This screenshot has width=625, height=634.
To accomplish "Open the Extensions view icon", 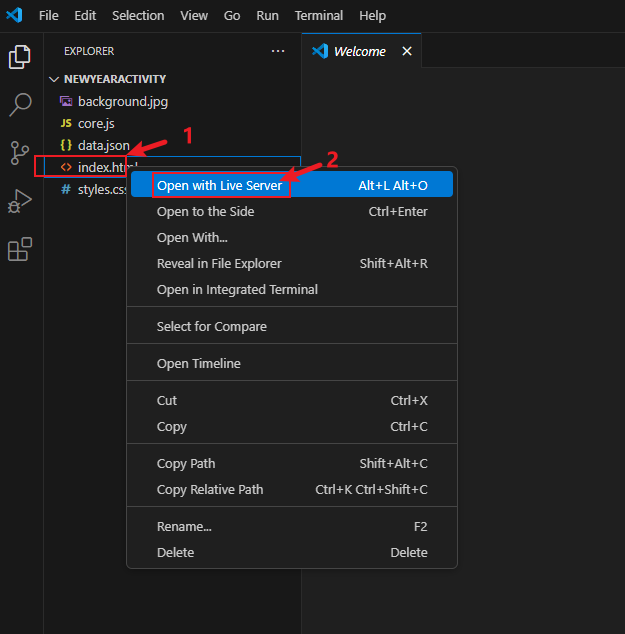I will [20, 249].
